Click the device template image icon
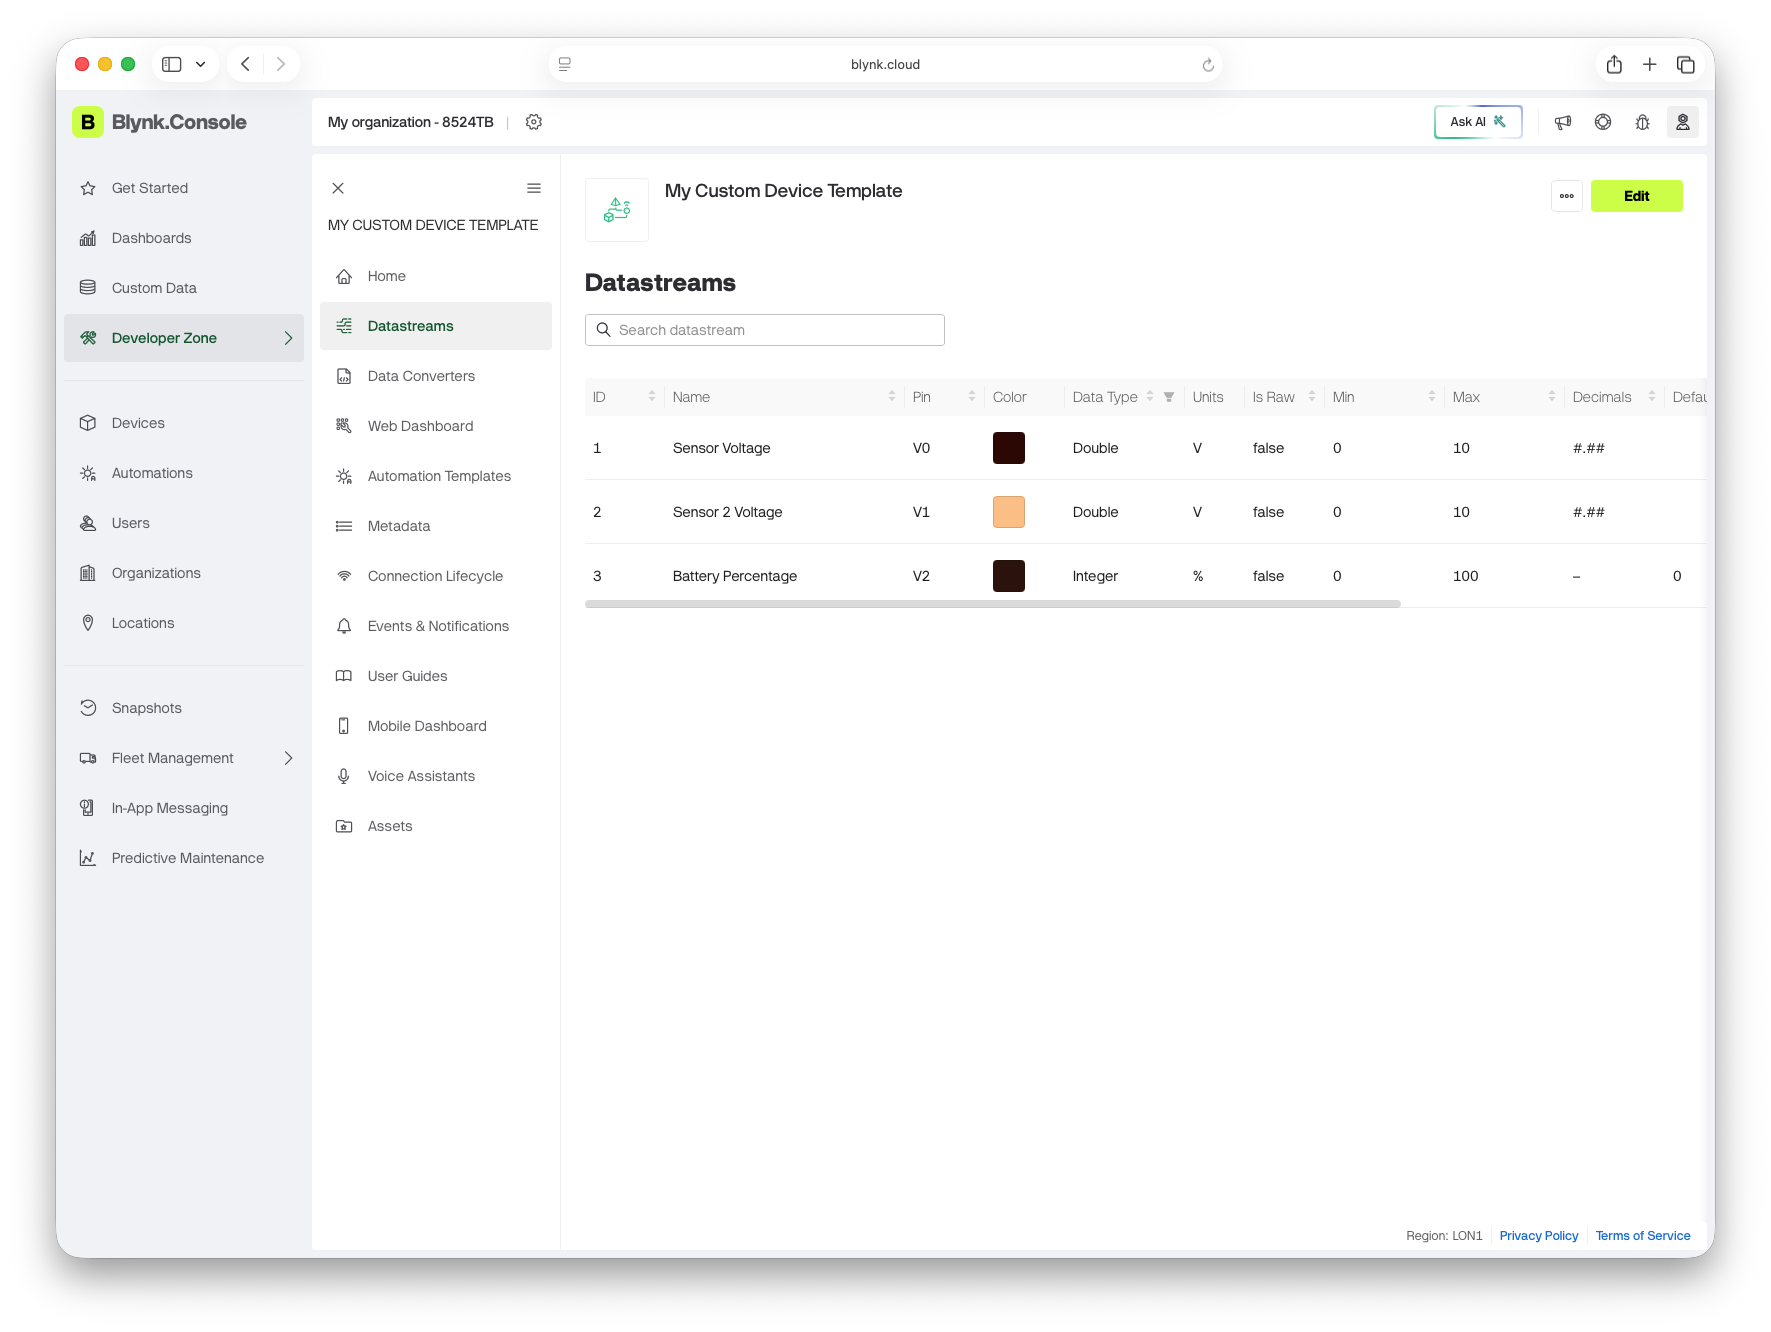Screen dimensions: 1771x1332 pos(617,210)
